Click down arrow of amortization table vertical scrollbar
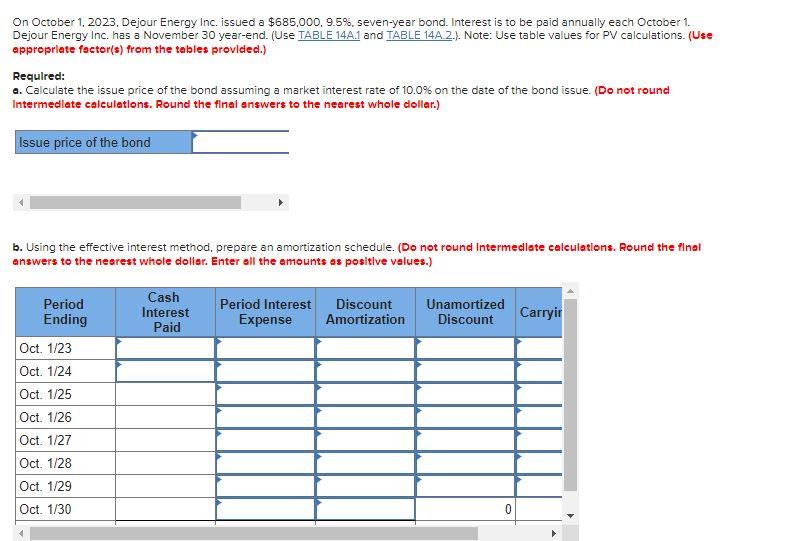The image size is (811, 541). 570,515
